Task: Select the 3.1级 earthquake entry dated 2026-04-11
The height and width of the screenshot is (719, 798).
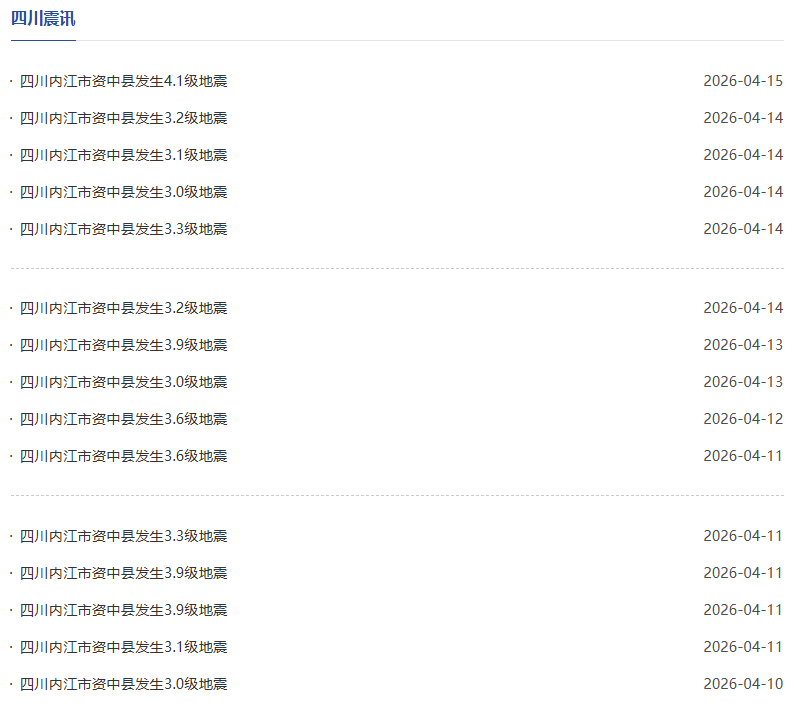Action: [123, 647]
